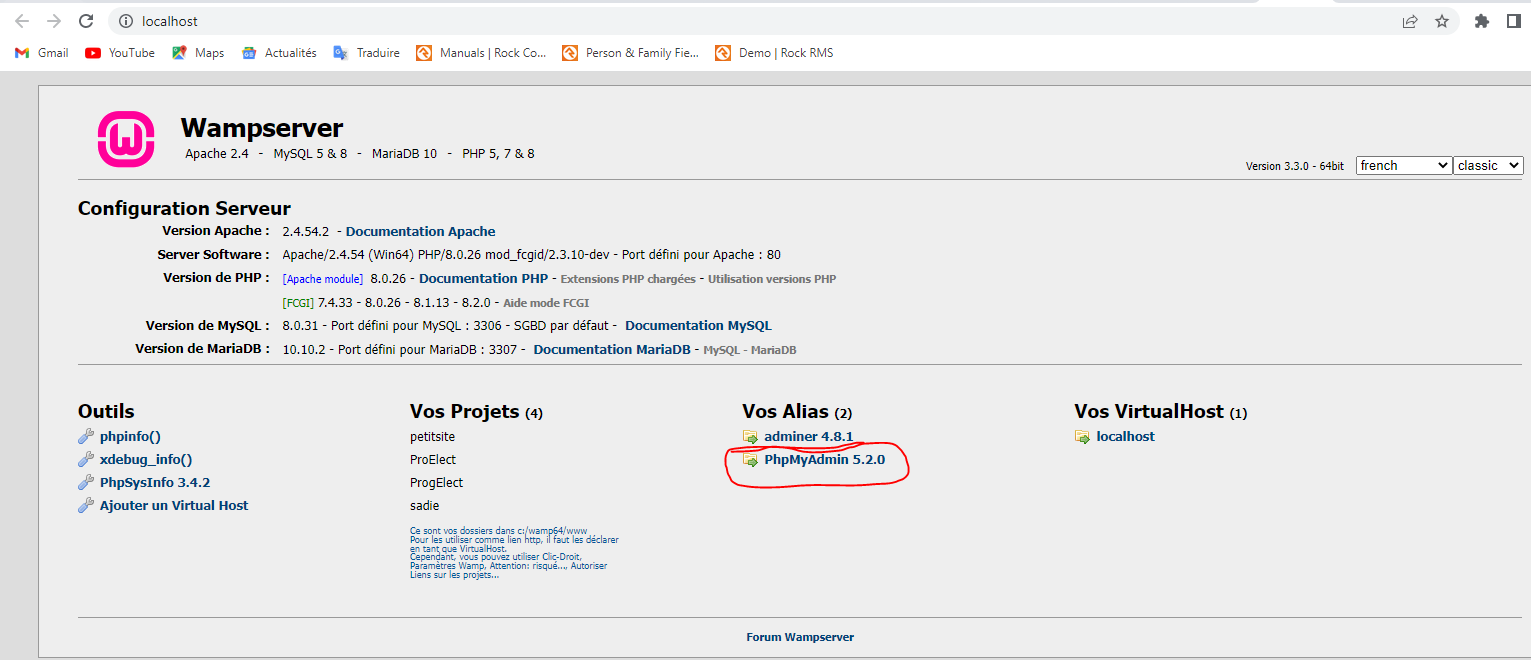Click the petitsite project name
The image size is (1531, 660).
[x=432, y=436]
